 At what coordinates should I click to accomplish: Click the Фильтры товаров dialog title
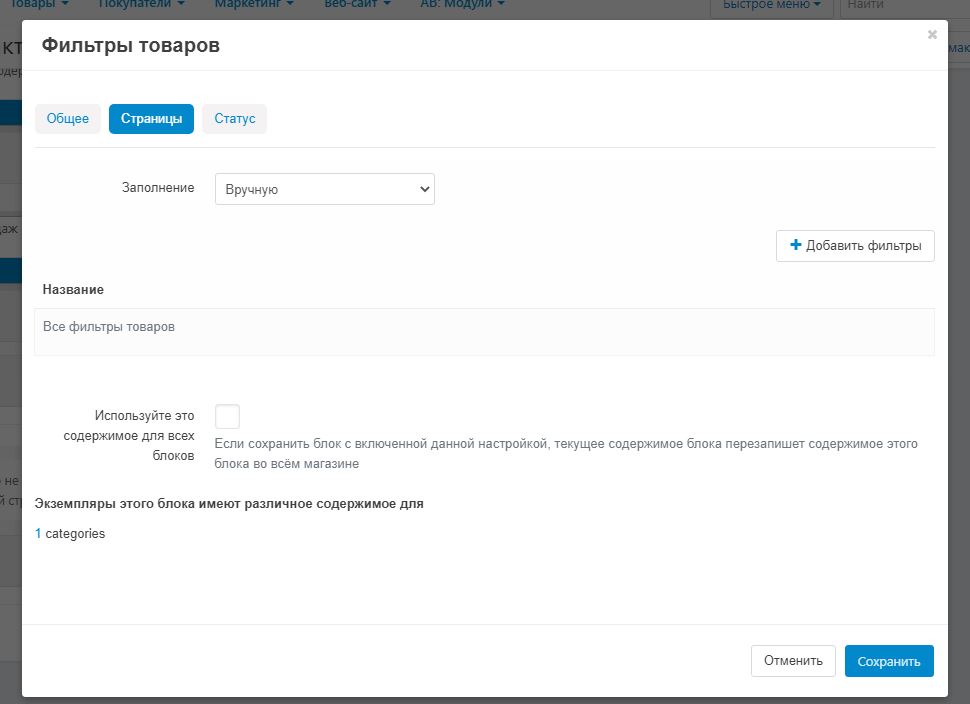coord(131,45)
